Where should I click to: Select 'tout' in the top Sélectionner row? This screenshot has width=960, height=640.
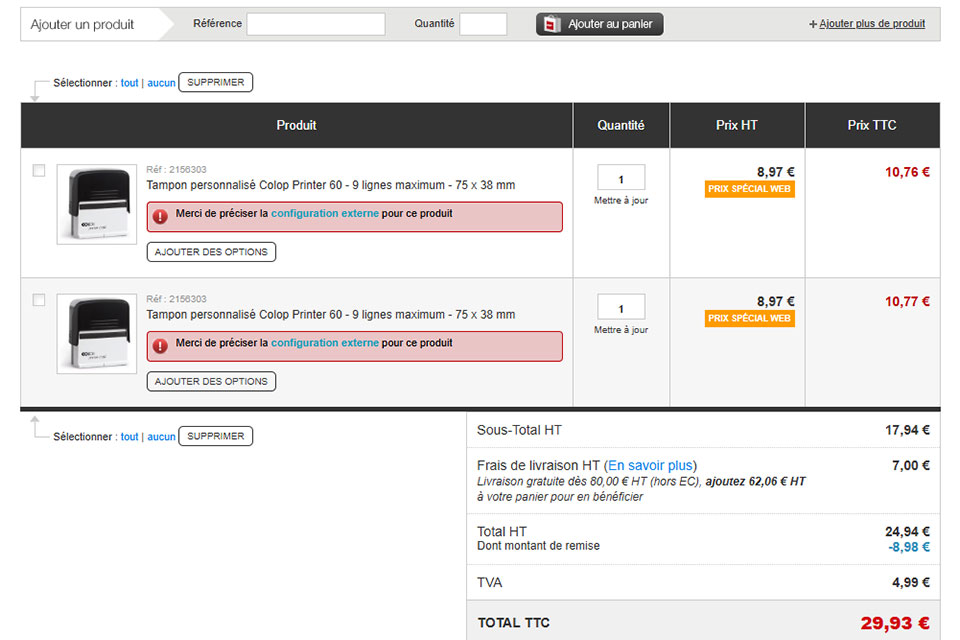click(x=129, y=83)
